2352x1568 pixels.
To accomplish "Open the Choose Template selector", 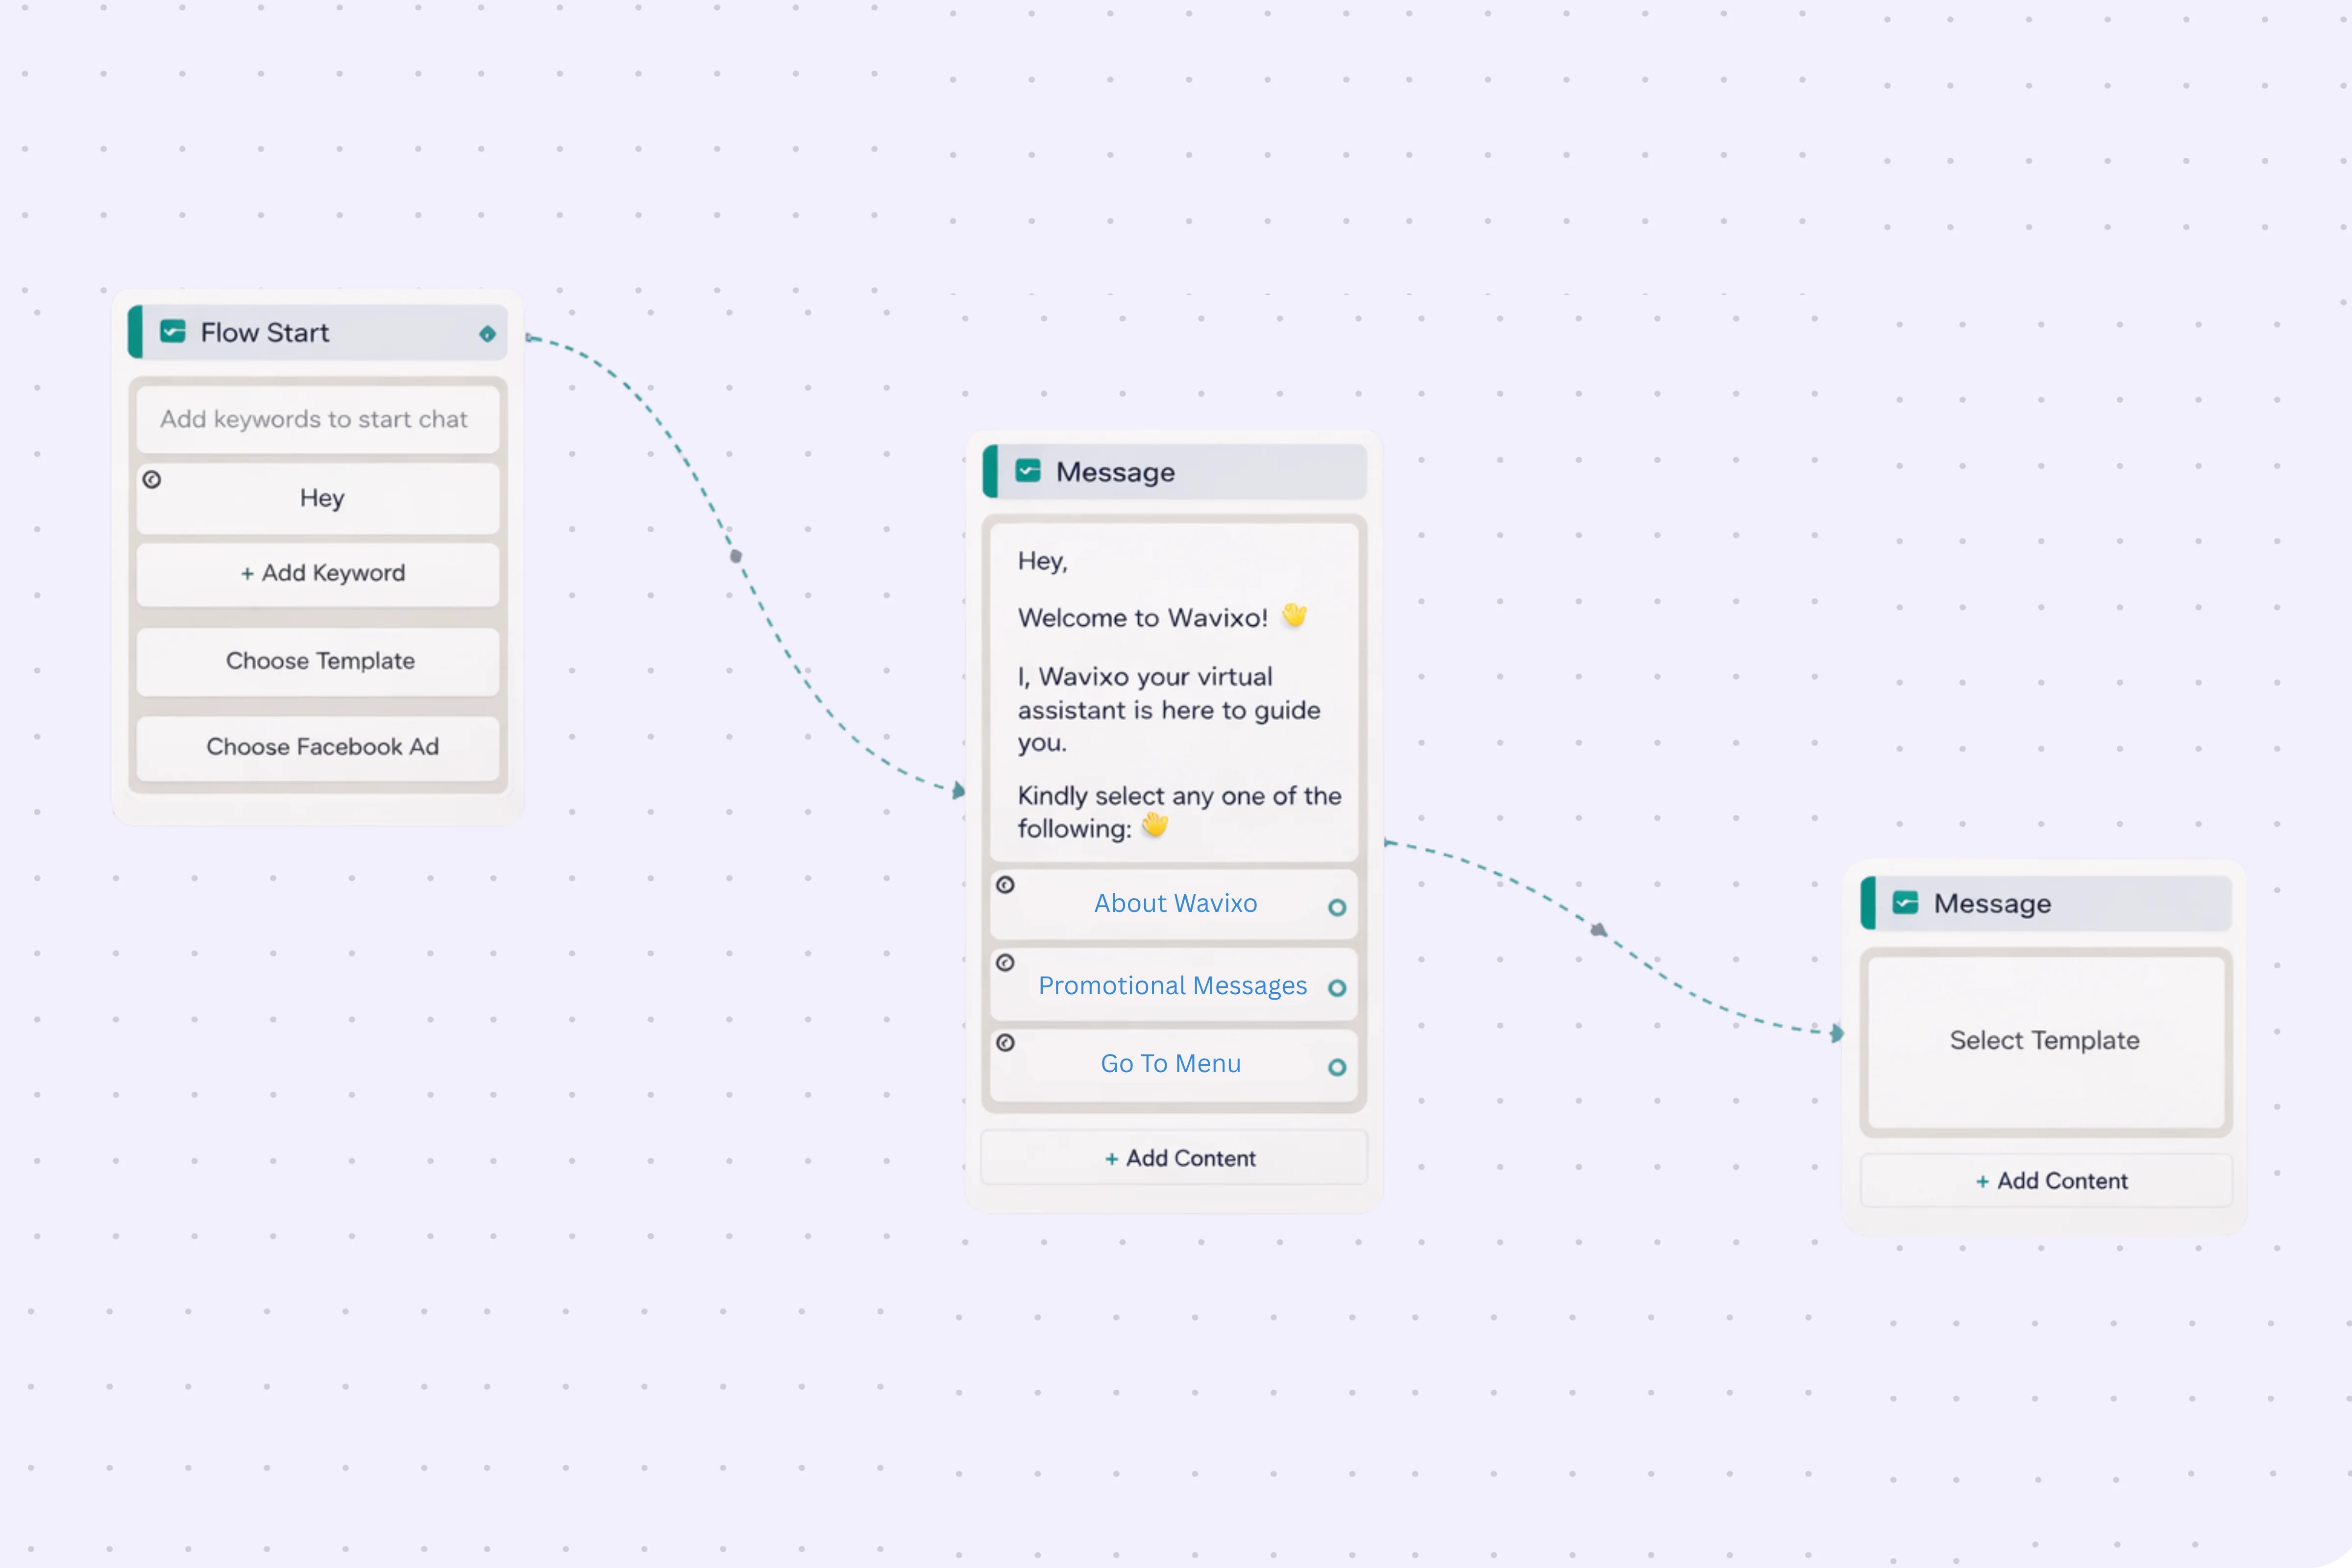I will [x=319, y=661].
